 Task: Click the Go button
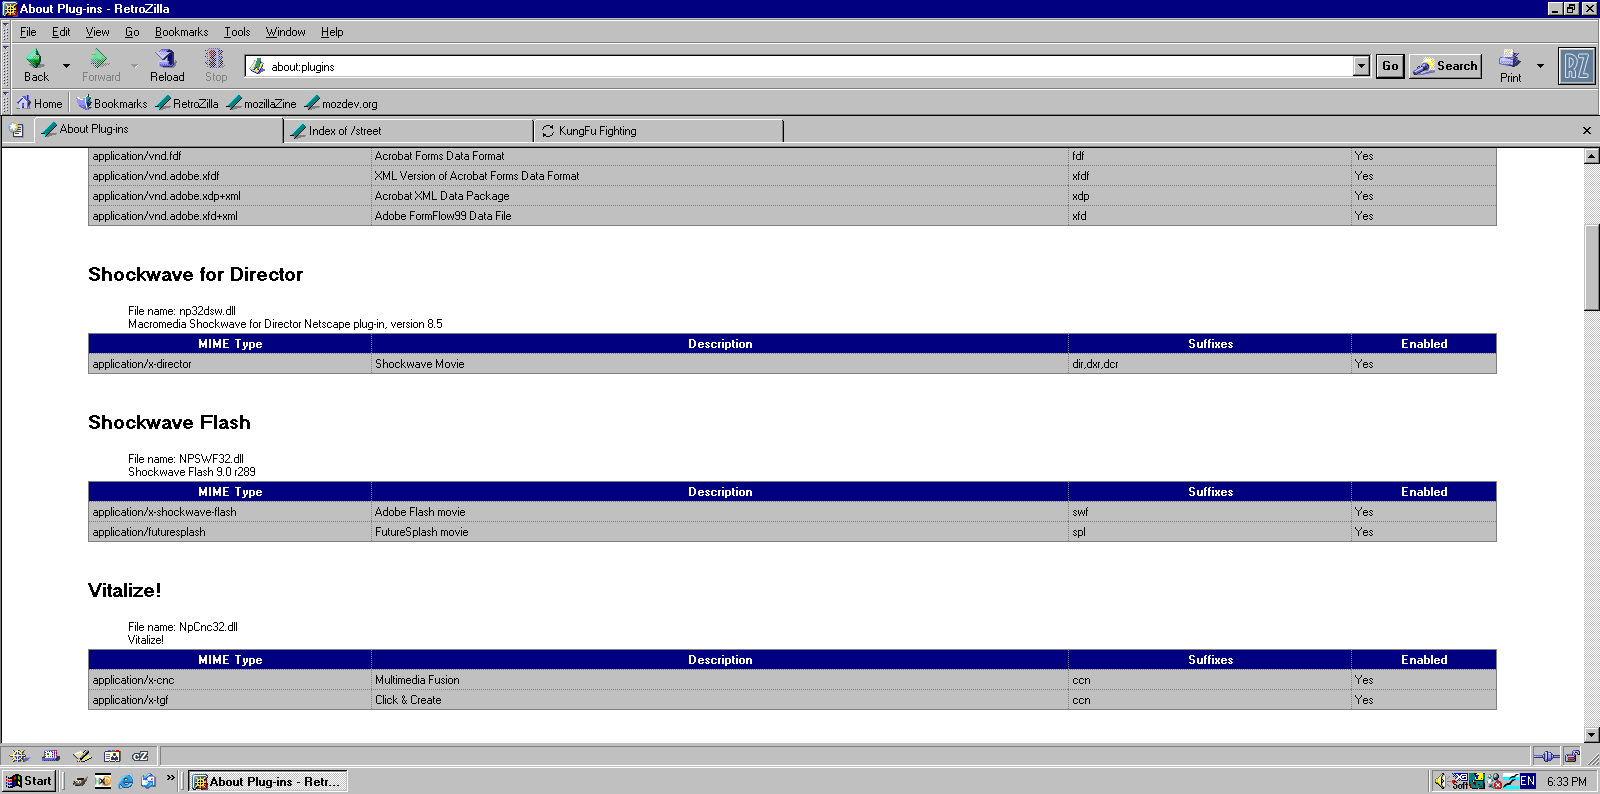point(1390,66)
